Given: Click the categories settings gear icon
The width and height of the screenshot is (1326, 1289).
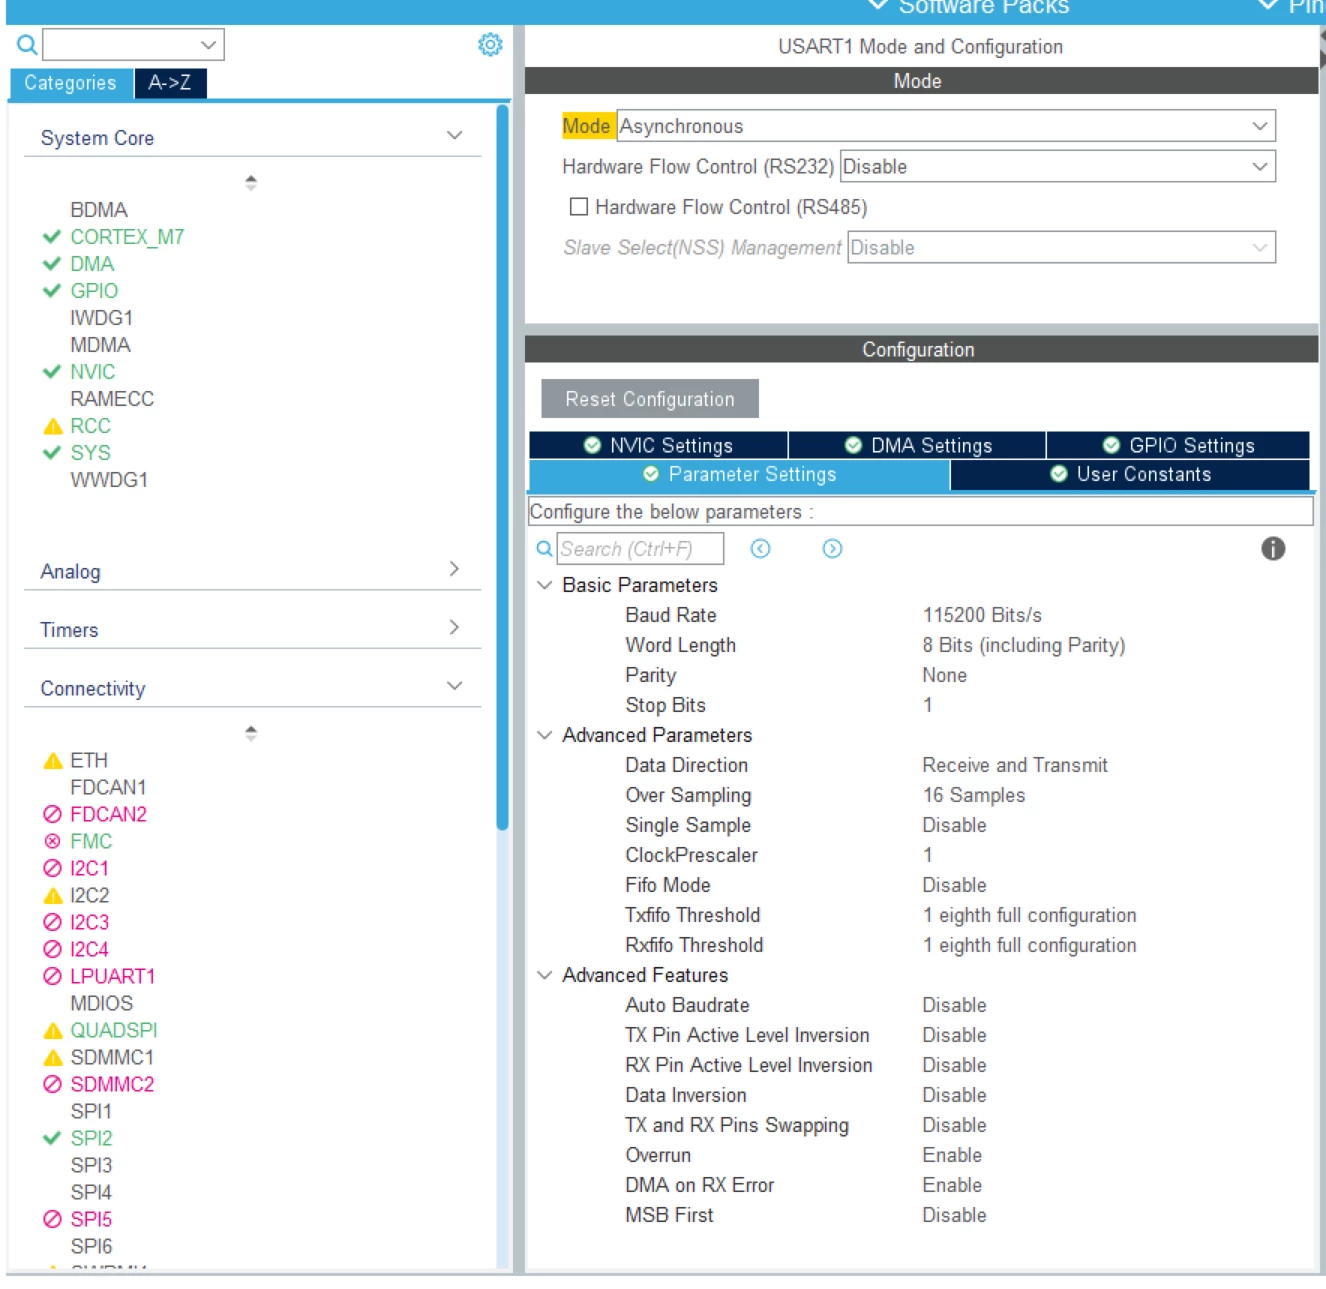Looking at the screenshot, I should [x=490, y=44].
